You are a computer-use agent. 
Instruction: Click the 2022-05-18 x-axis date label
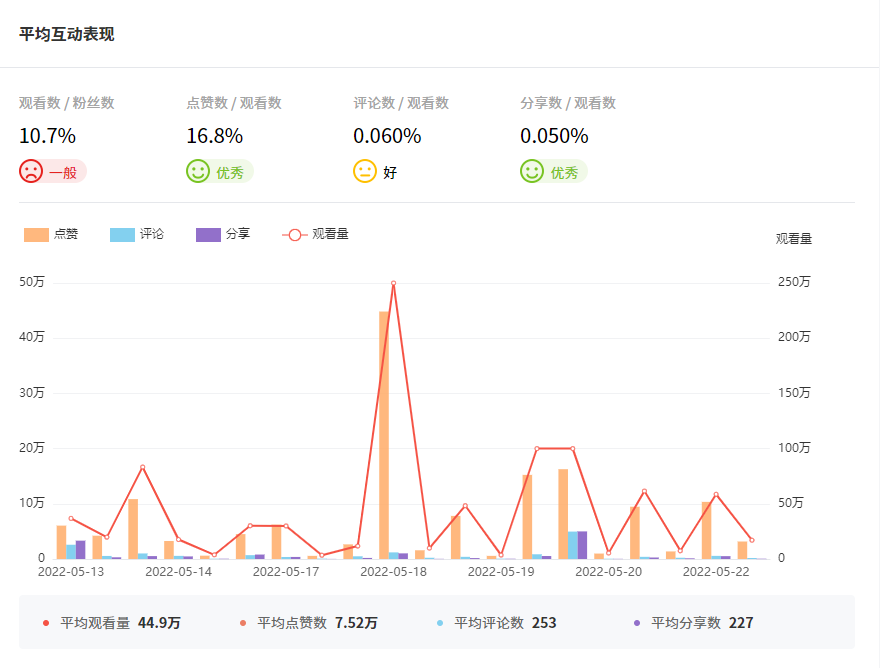(393, 572)
